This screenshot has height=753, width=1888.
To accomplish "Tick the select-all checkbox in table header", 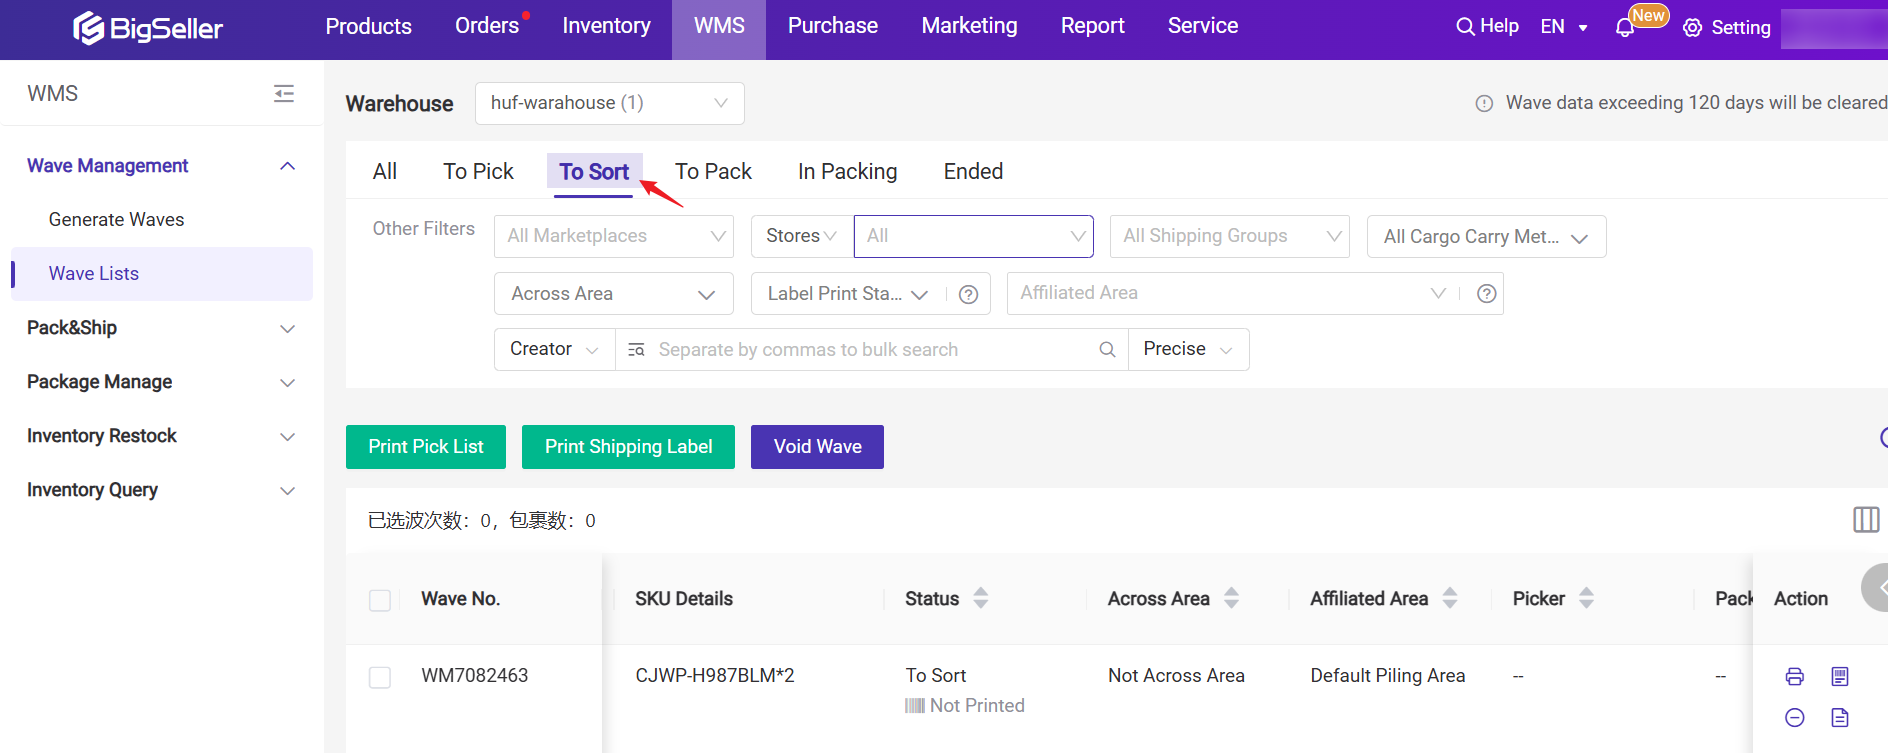I will click(380, 600).
